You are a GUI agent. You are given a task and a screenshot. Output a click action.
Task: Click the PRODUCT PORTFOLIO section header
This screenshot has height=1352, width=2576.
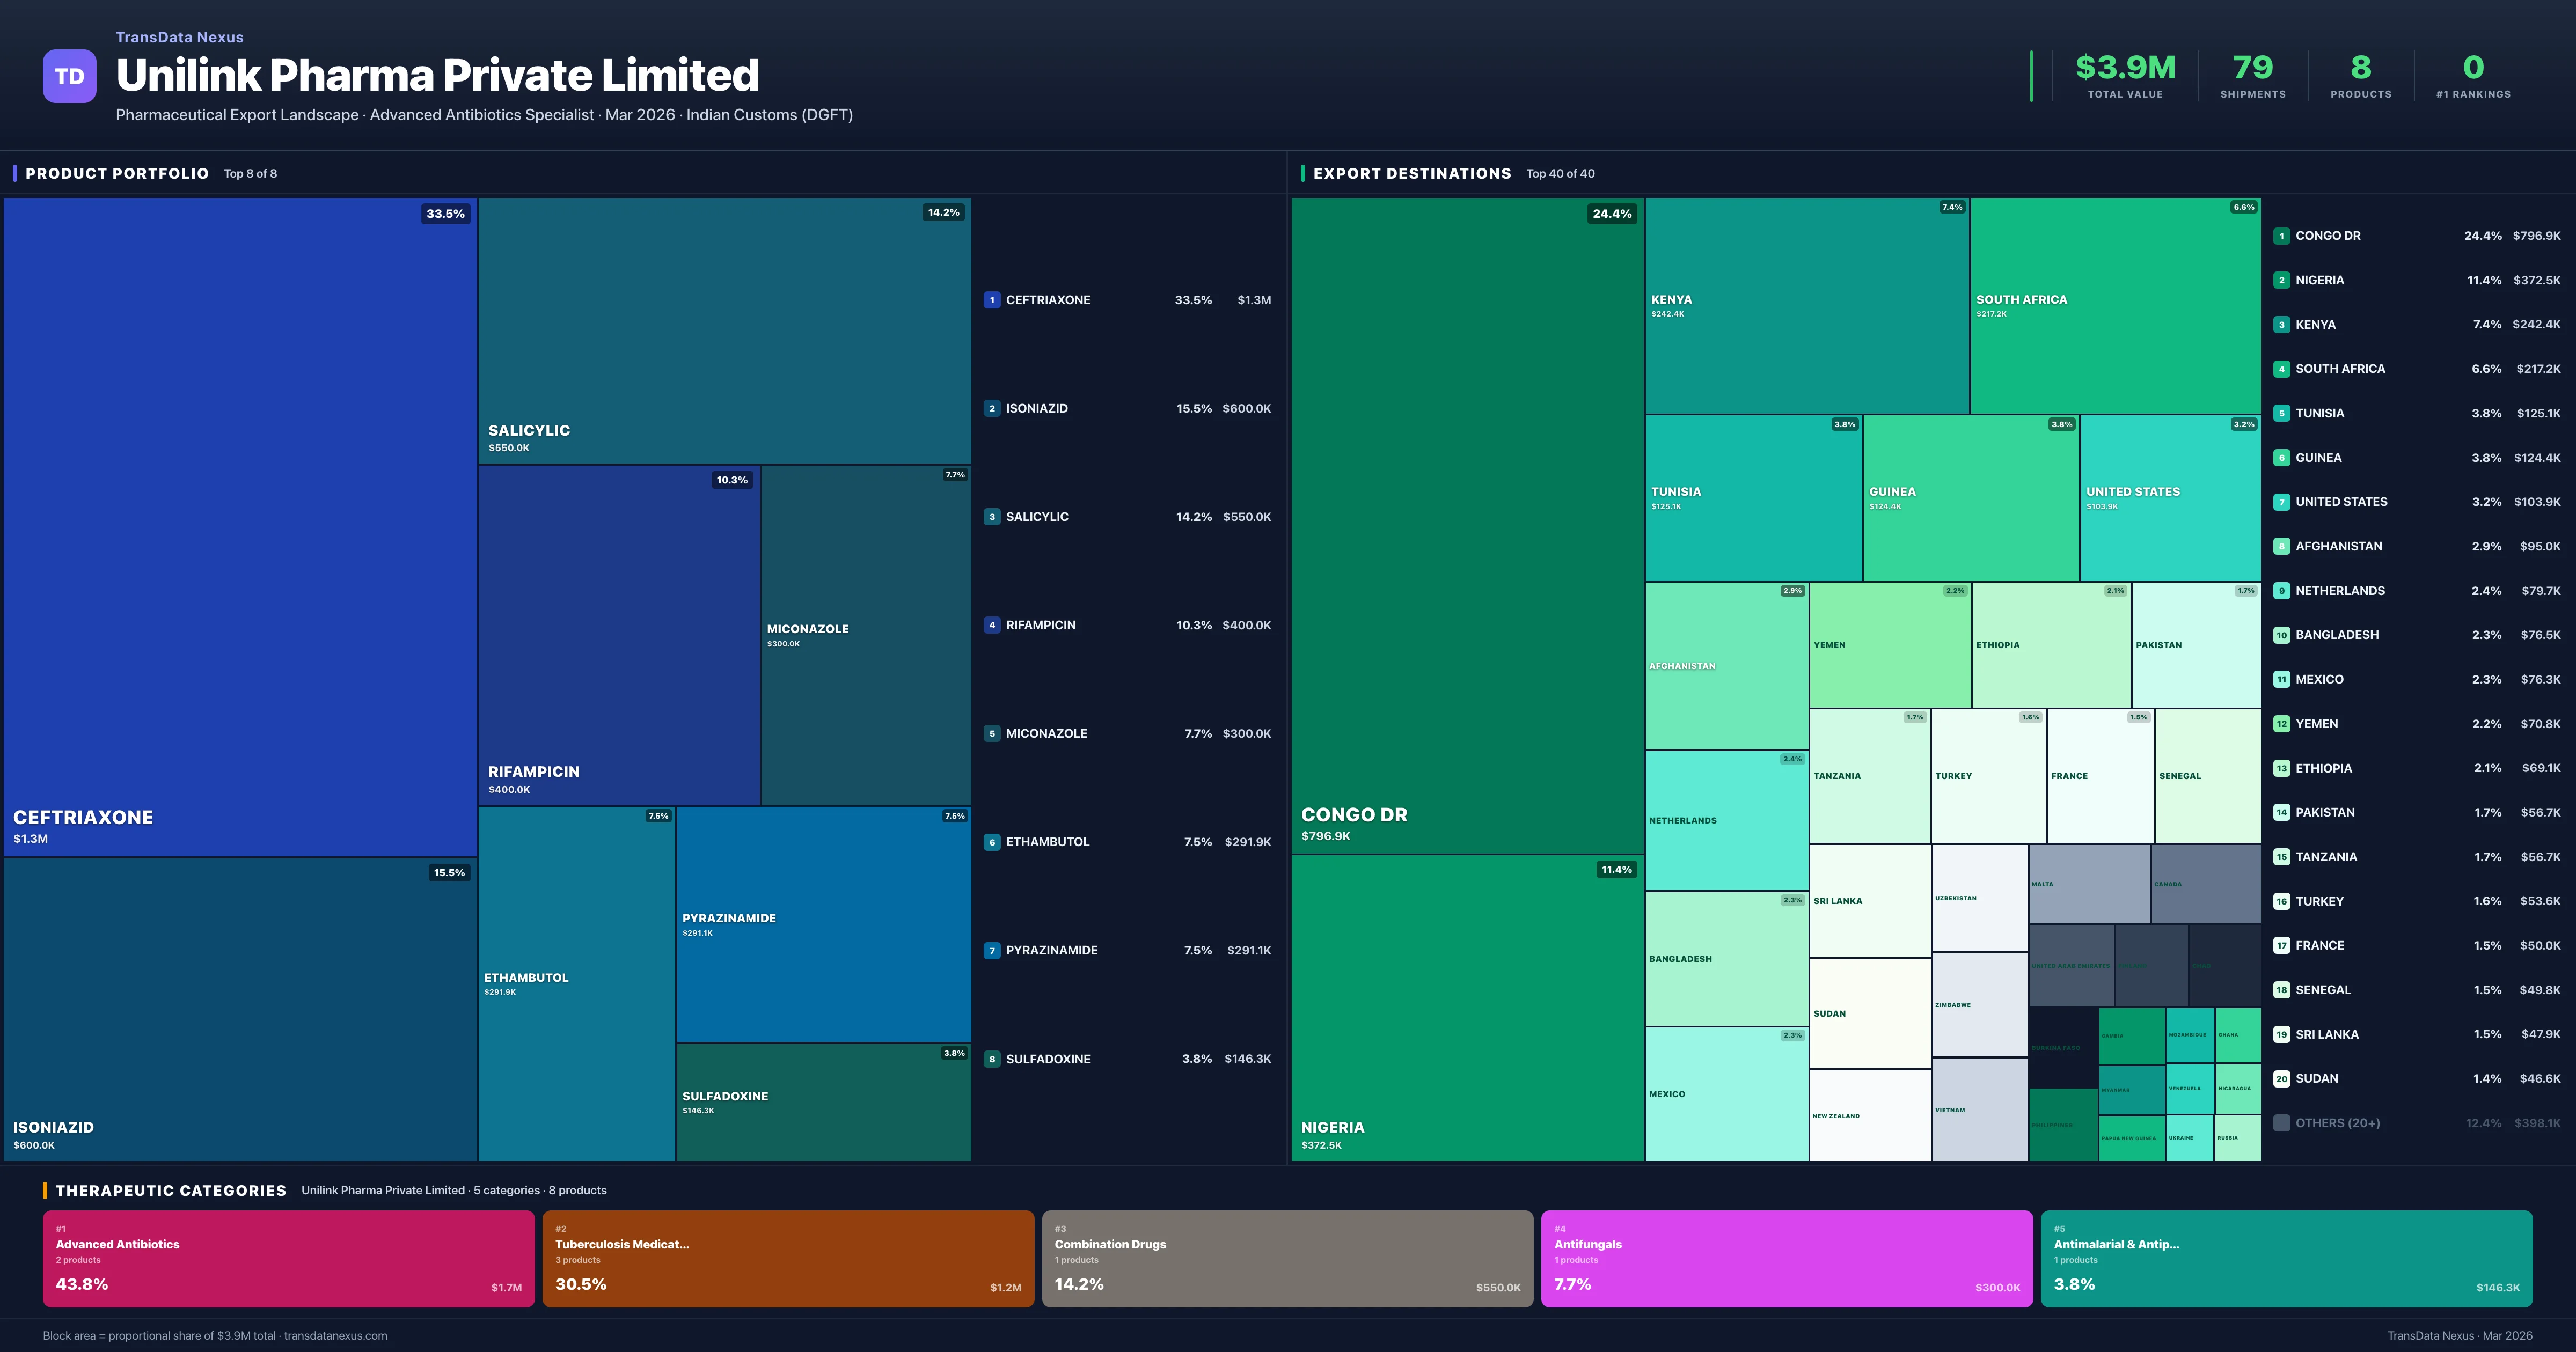point(117,174)
